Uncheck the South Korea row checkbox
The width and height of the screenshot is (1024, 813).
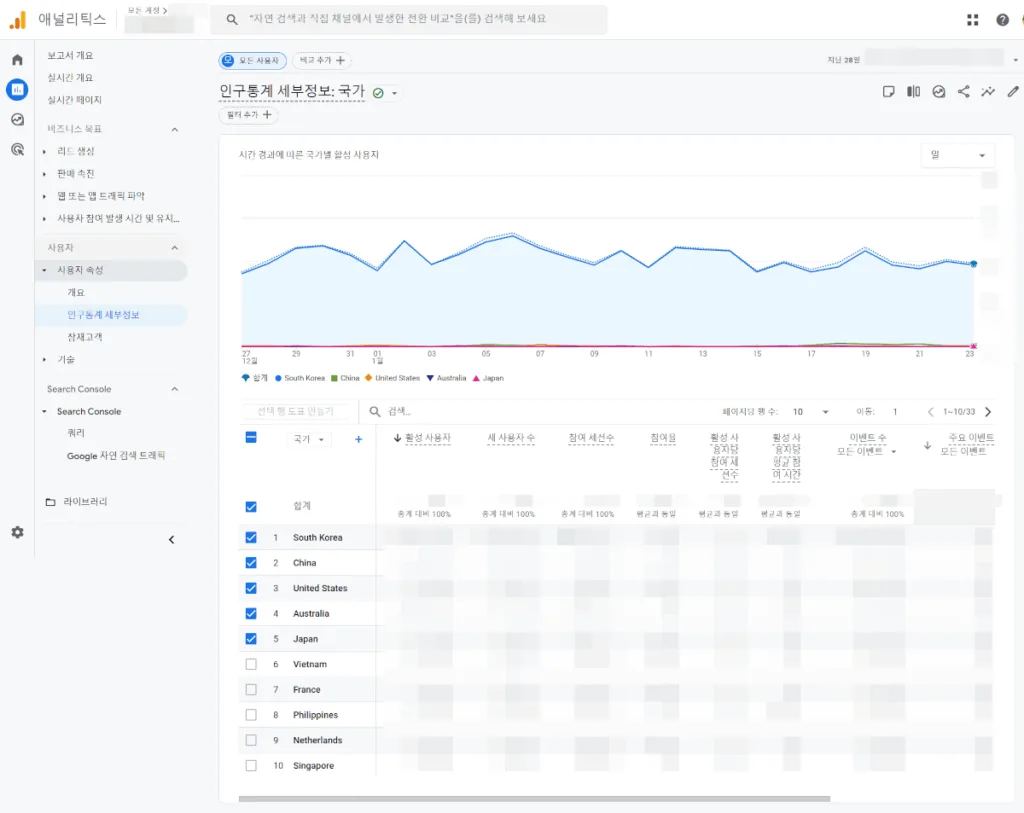tap(251, 538)
